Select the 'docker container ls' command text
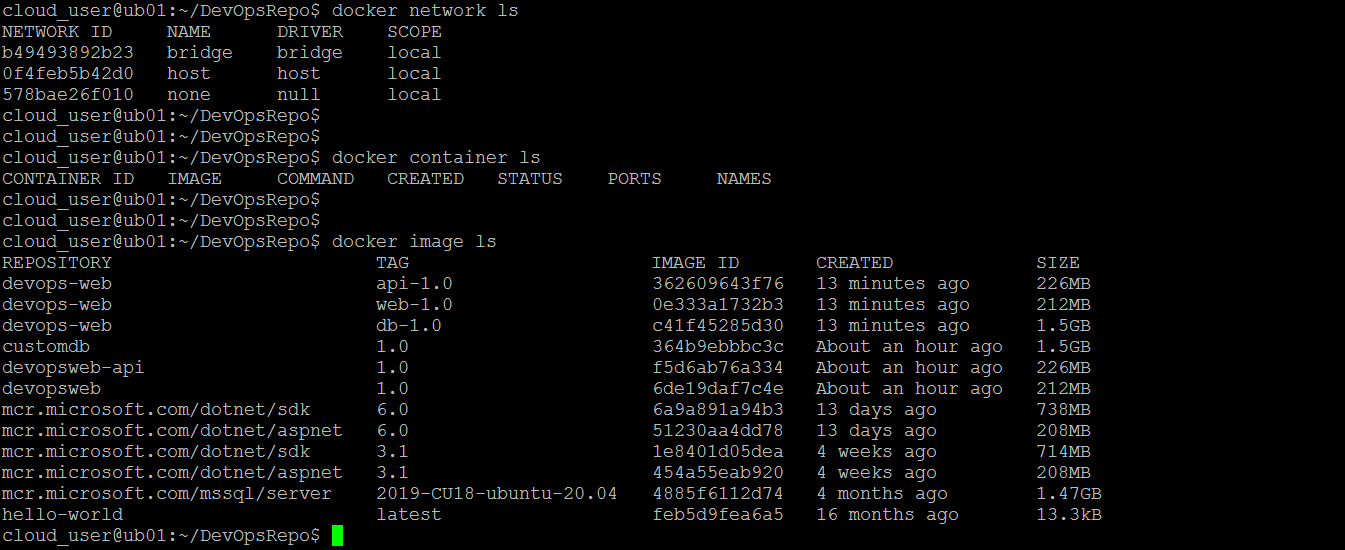This screenshot has width=1345, height=550. tap(436, 158)
